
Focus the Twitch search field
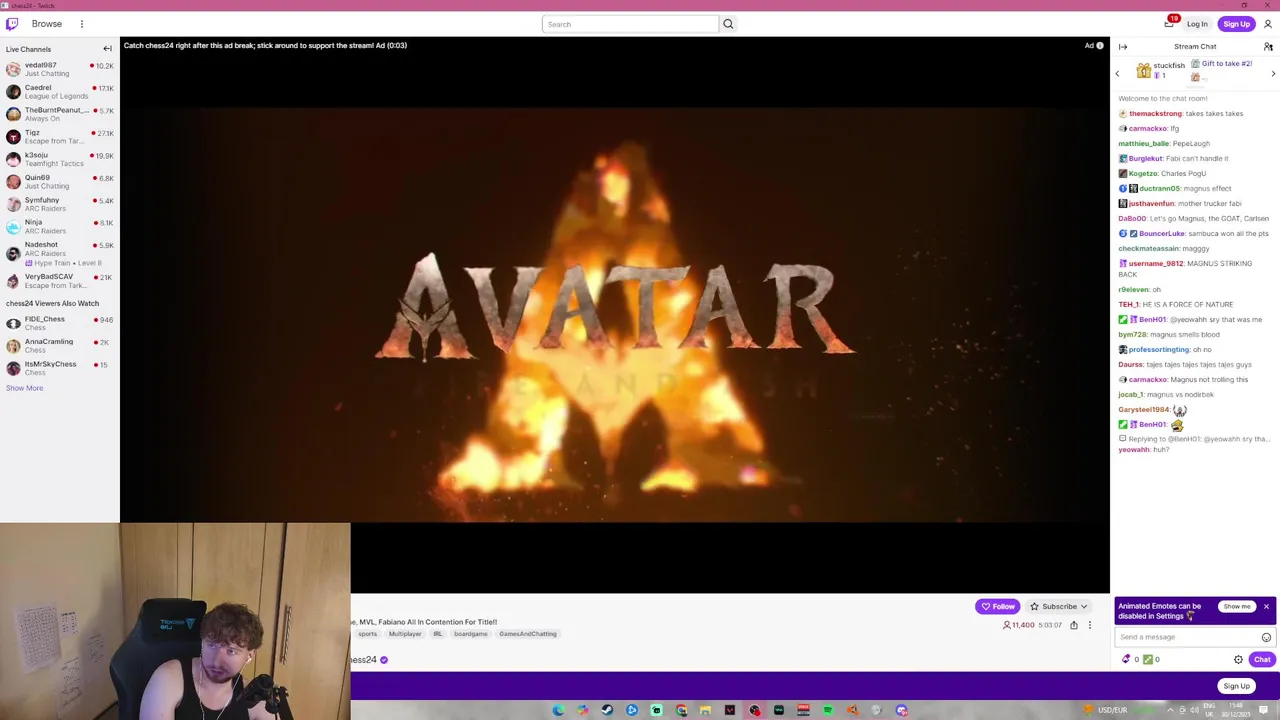[x=630, y=24]
